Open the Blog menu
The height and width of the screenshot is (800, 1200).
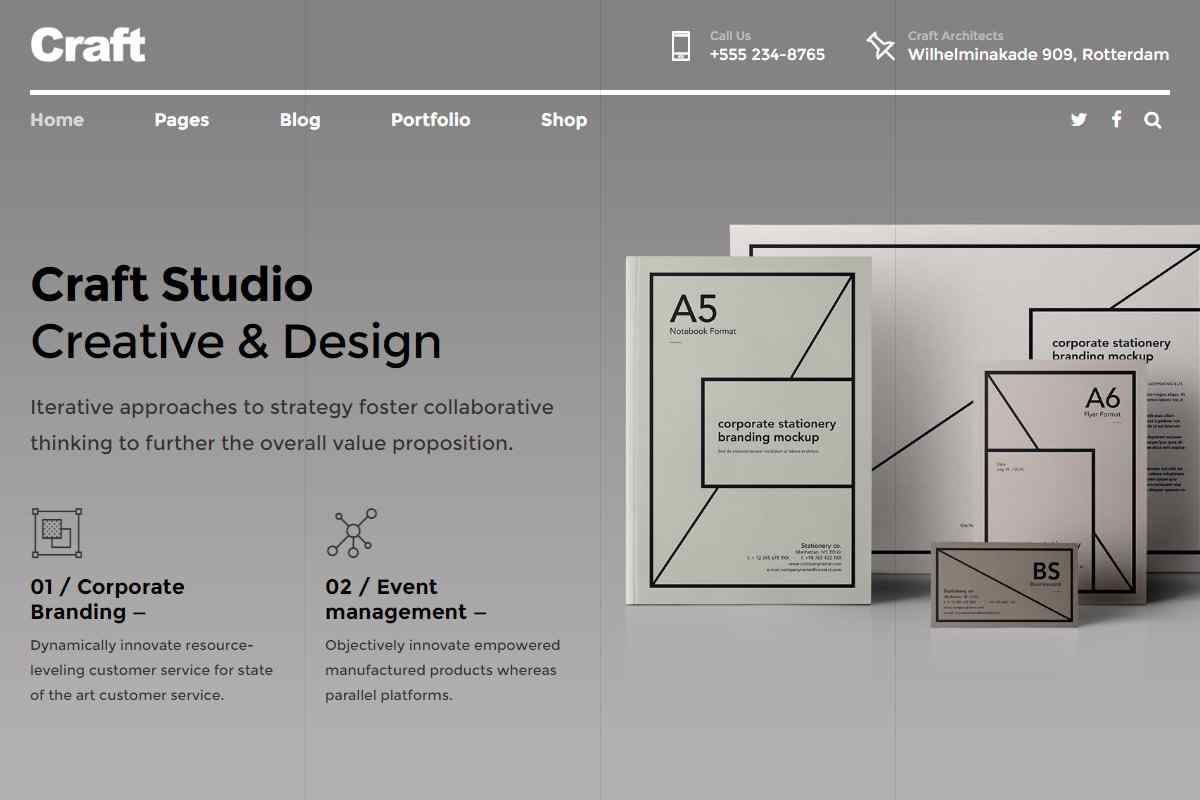pyautogui.click(x=300, y=120)
